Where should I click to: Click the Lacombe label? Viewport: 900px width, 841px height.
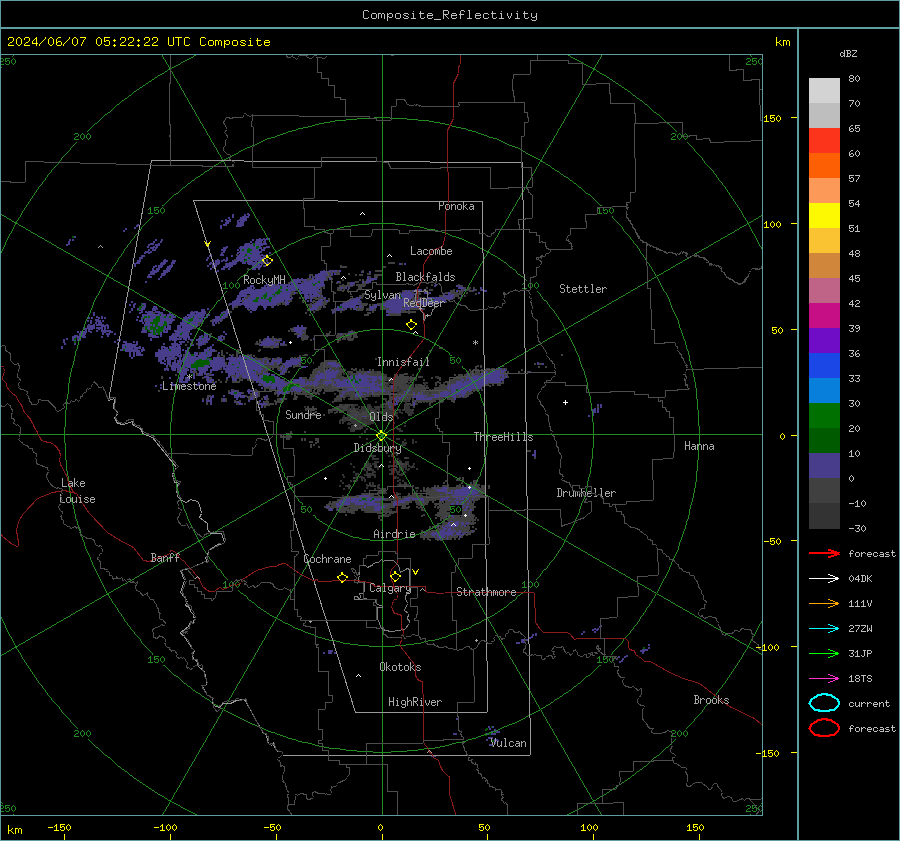point(431,251)
